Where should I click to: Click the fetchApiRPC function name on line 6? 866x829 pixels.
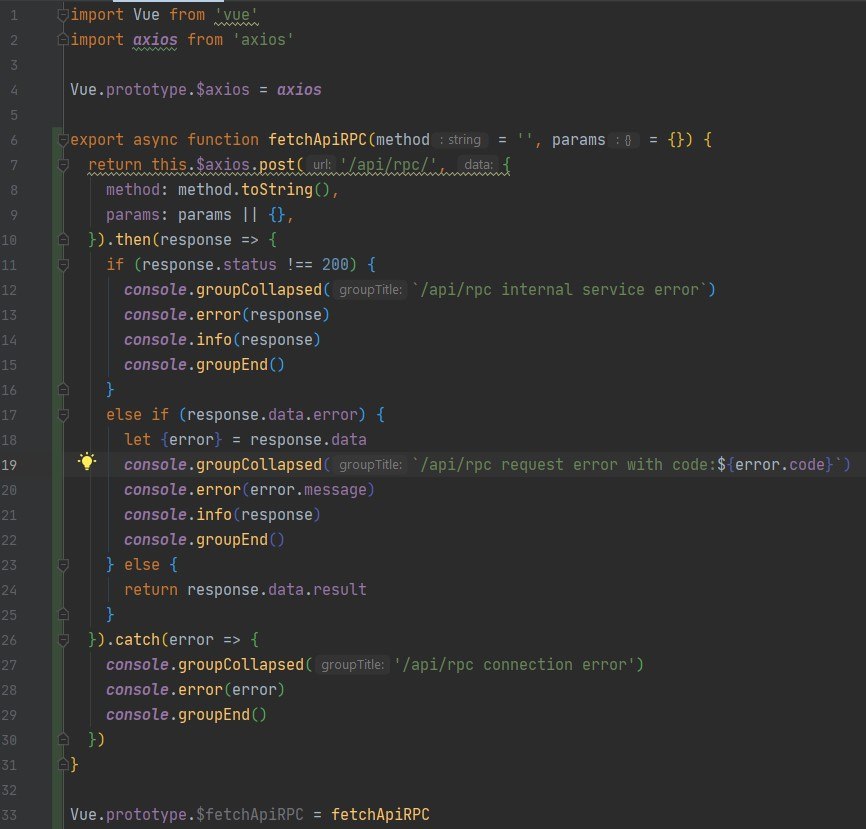pos(318,140)
